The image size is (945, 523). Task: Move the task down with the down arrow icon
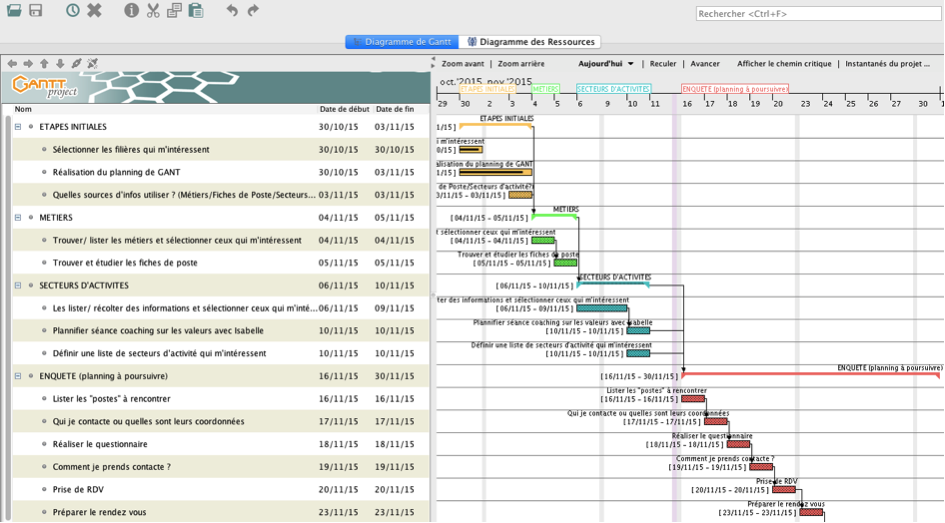pyautogui.click(x=60, y=63)
